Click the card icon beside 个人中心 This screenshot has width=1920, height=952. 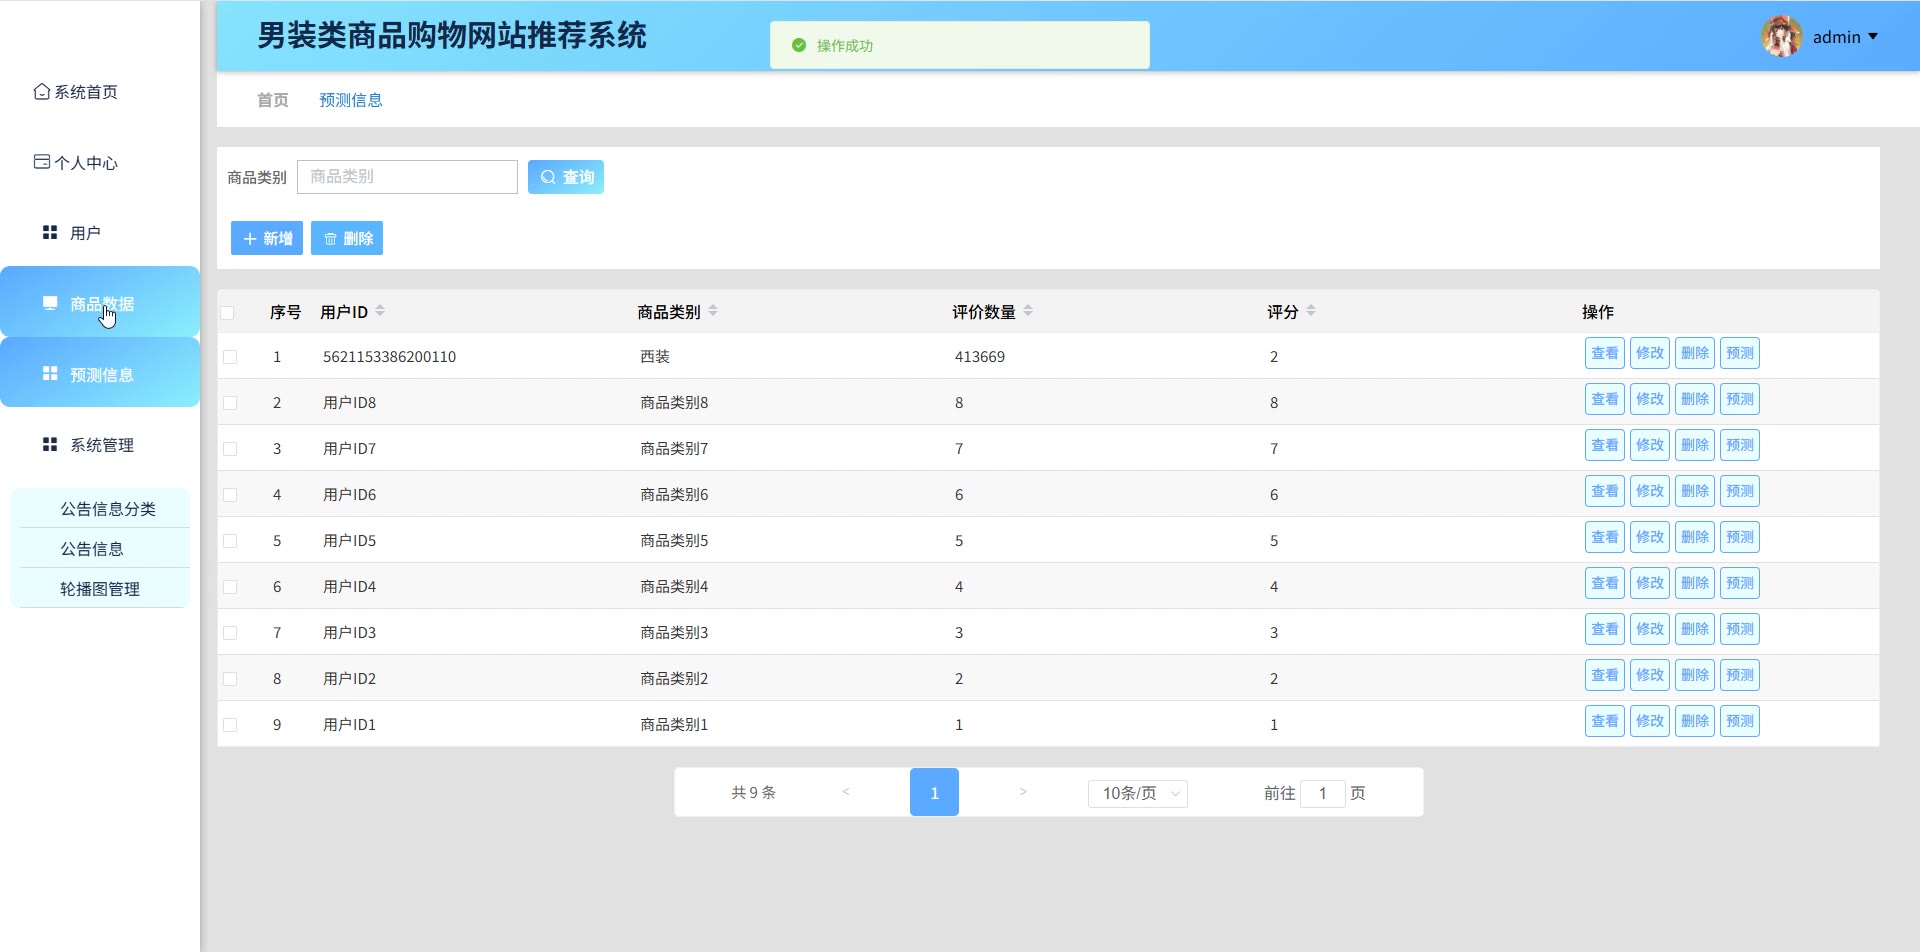tap(41, 162)
